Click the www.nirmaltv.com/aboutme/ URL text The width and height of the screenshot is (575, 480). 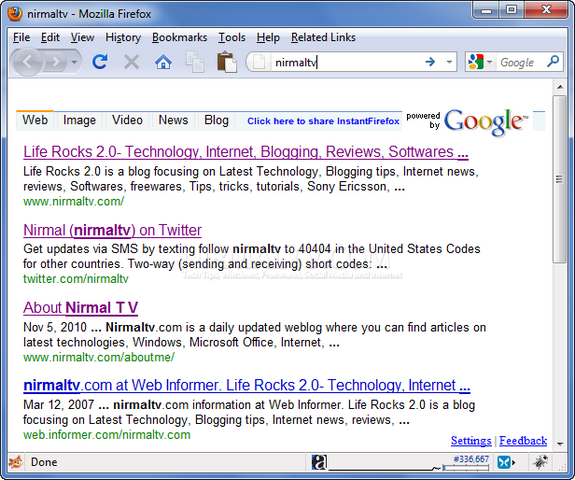tap(99, 357)
